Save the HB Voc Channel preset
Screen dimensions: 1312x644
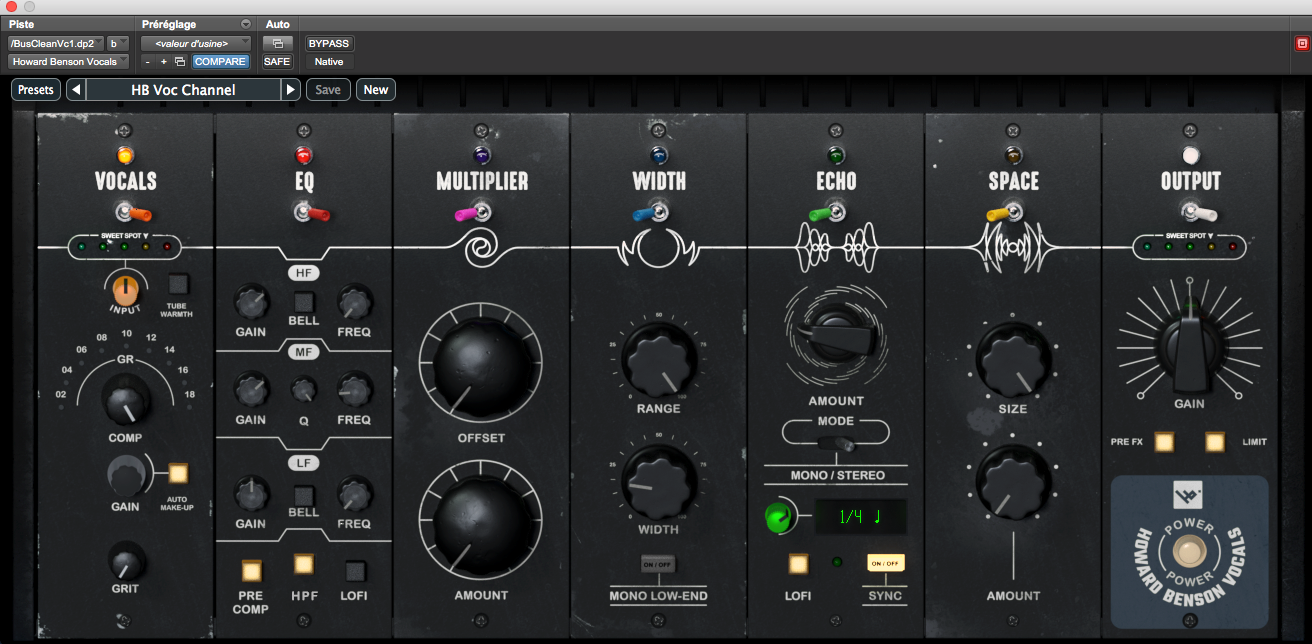tap(328, 89)
